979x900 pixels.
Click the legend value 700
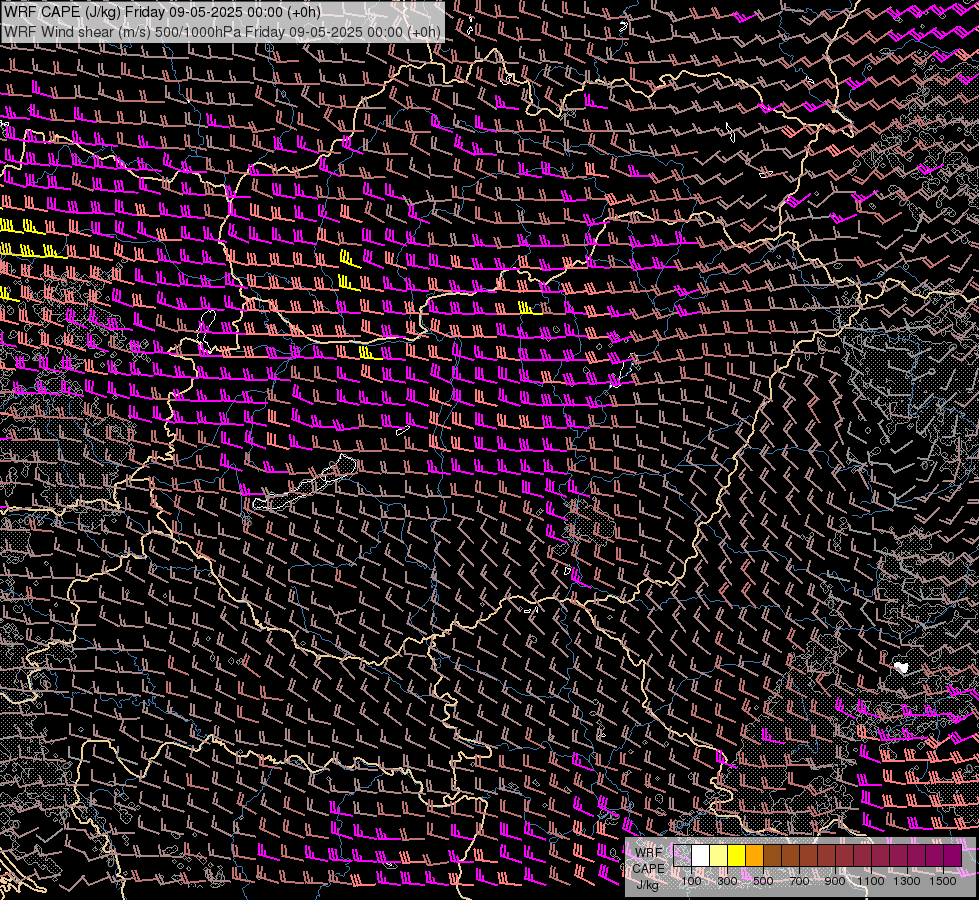[x=799, y=881]
